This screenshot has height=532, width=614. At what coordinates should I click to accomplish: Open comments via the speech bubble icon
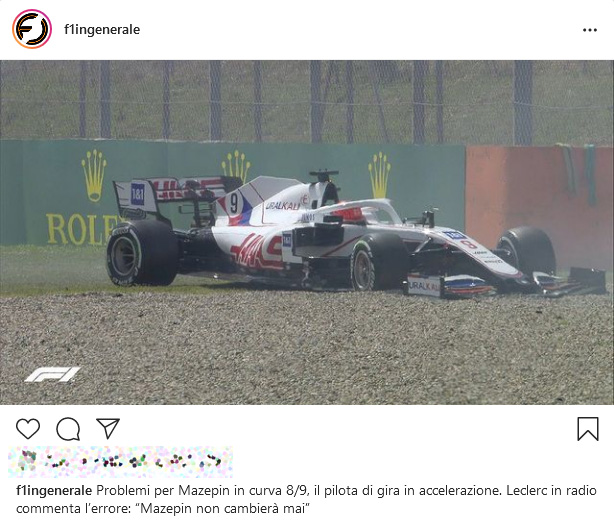pyautogui.click(x=68, y=429)
